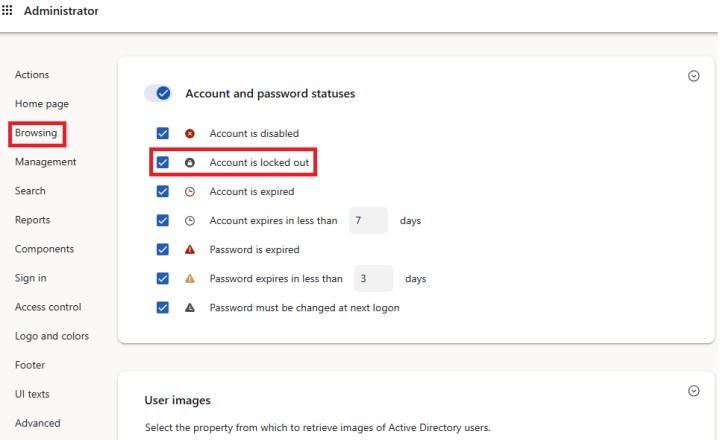Uncheck the Password is expired checkbox
Screen dimensions: 720x440
[x=163, y=249]
